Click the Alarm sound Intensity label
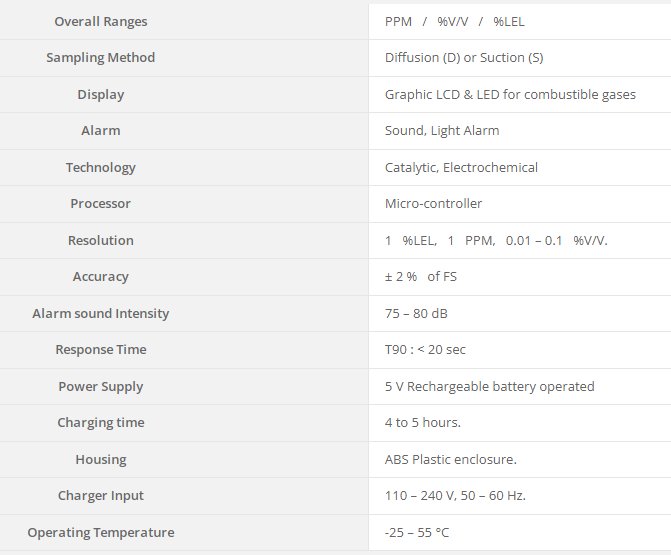 click(101, 313)
